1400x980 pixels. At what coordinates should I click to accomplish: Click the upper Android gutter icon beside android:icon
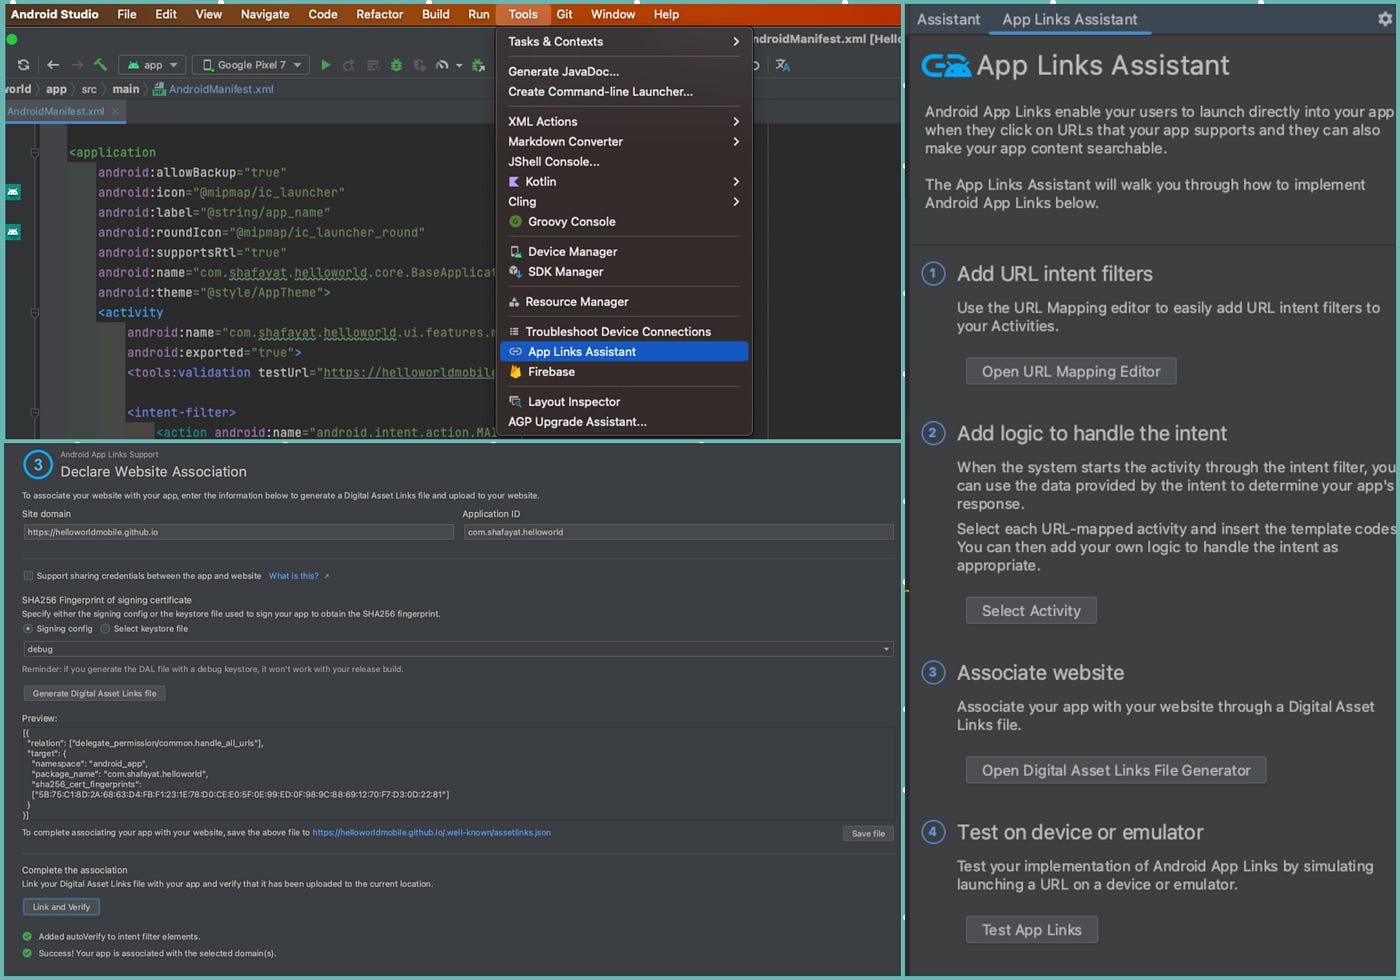pos(13,192)
